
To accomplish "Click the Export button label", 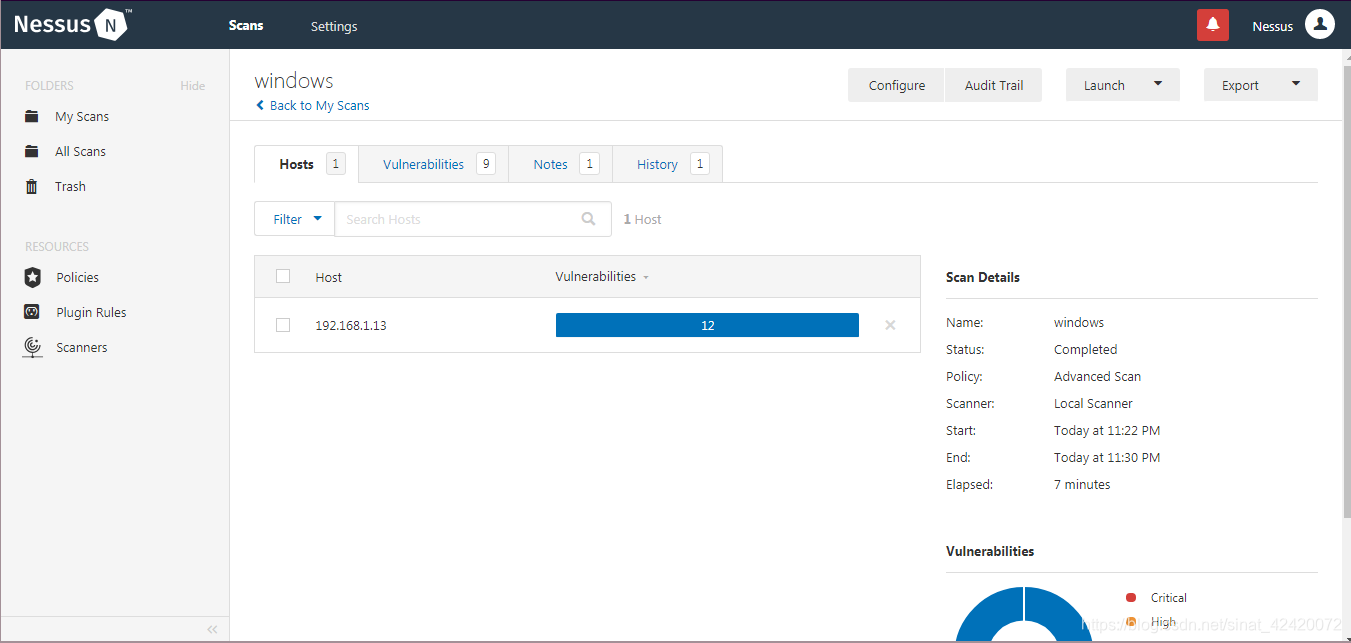I will tap(1240, 85).
